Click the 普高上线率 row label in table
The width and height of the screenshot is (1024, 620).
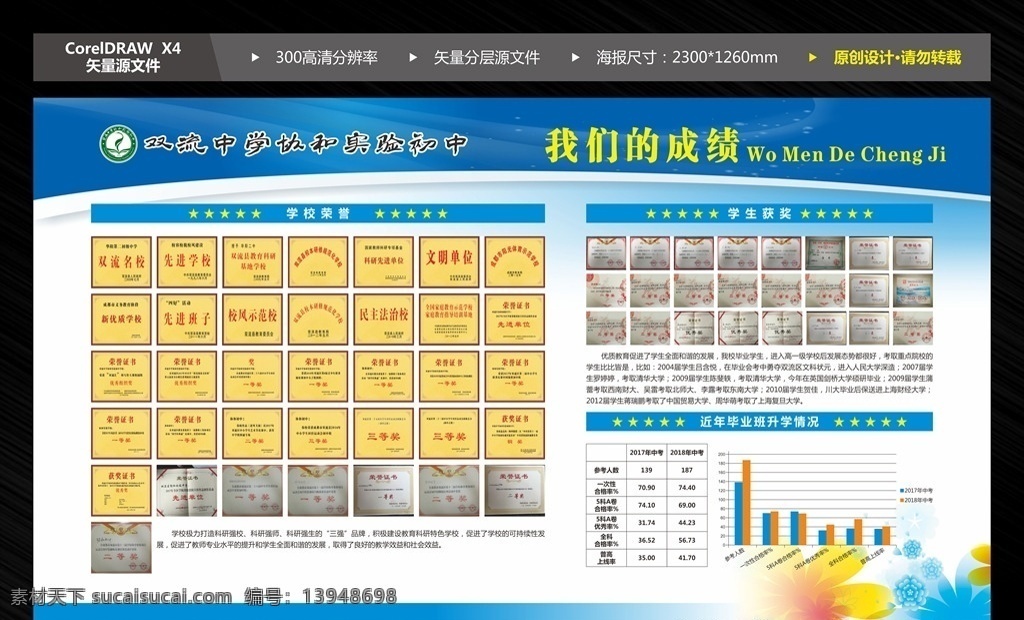[x=607, y=558]
